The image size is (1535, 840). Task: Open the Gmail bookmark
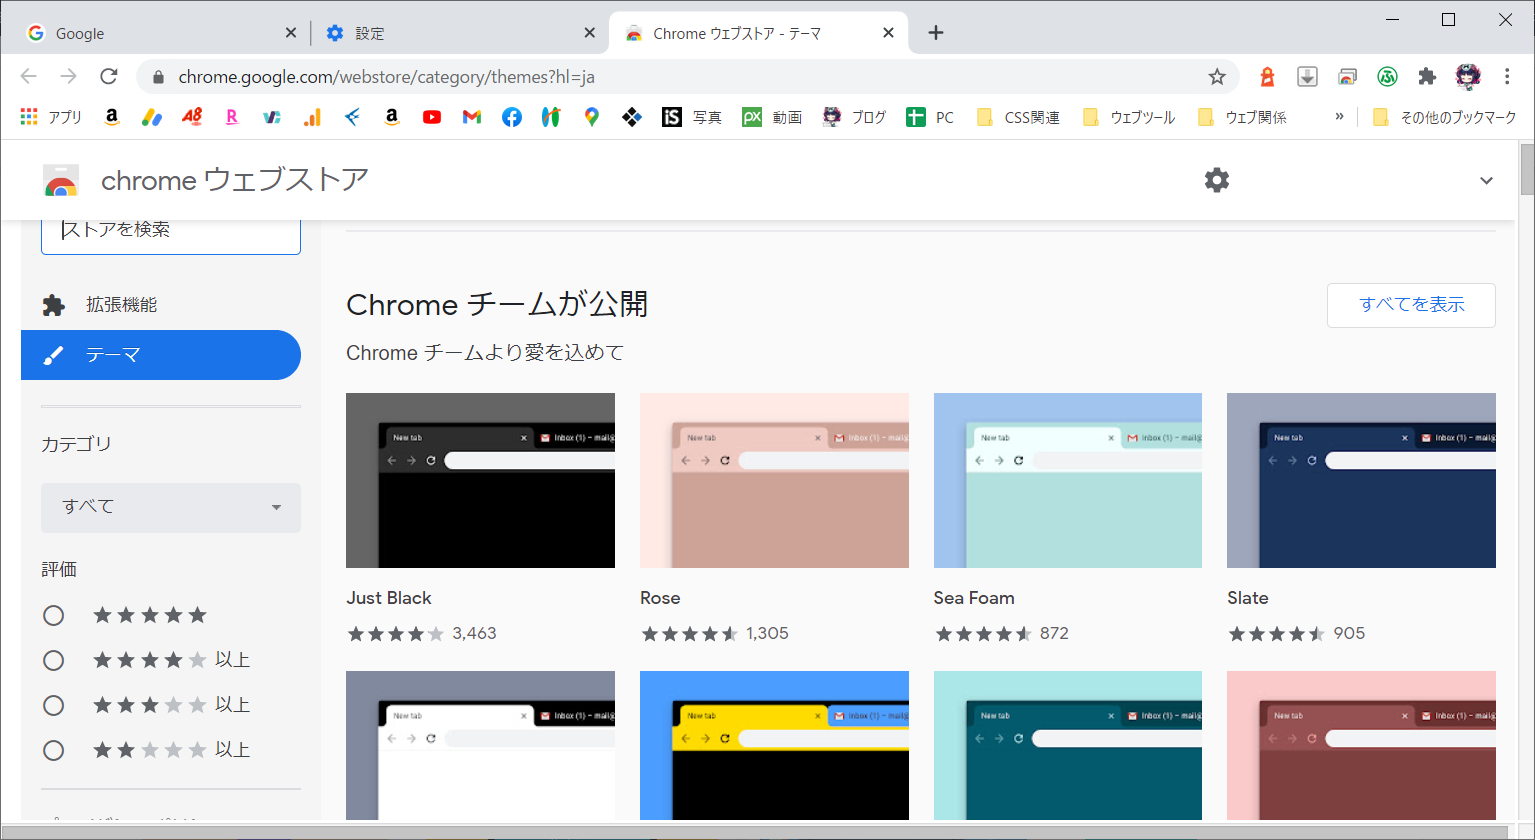(x=472, y=117)
